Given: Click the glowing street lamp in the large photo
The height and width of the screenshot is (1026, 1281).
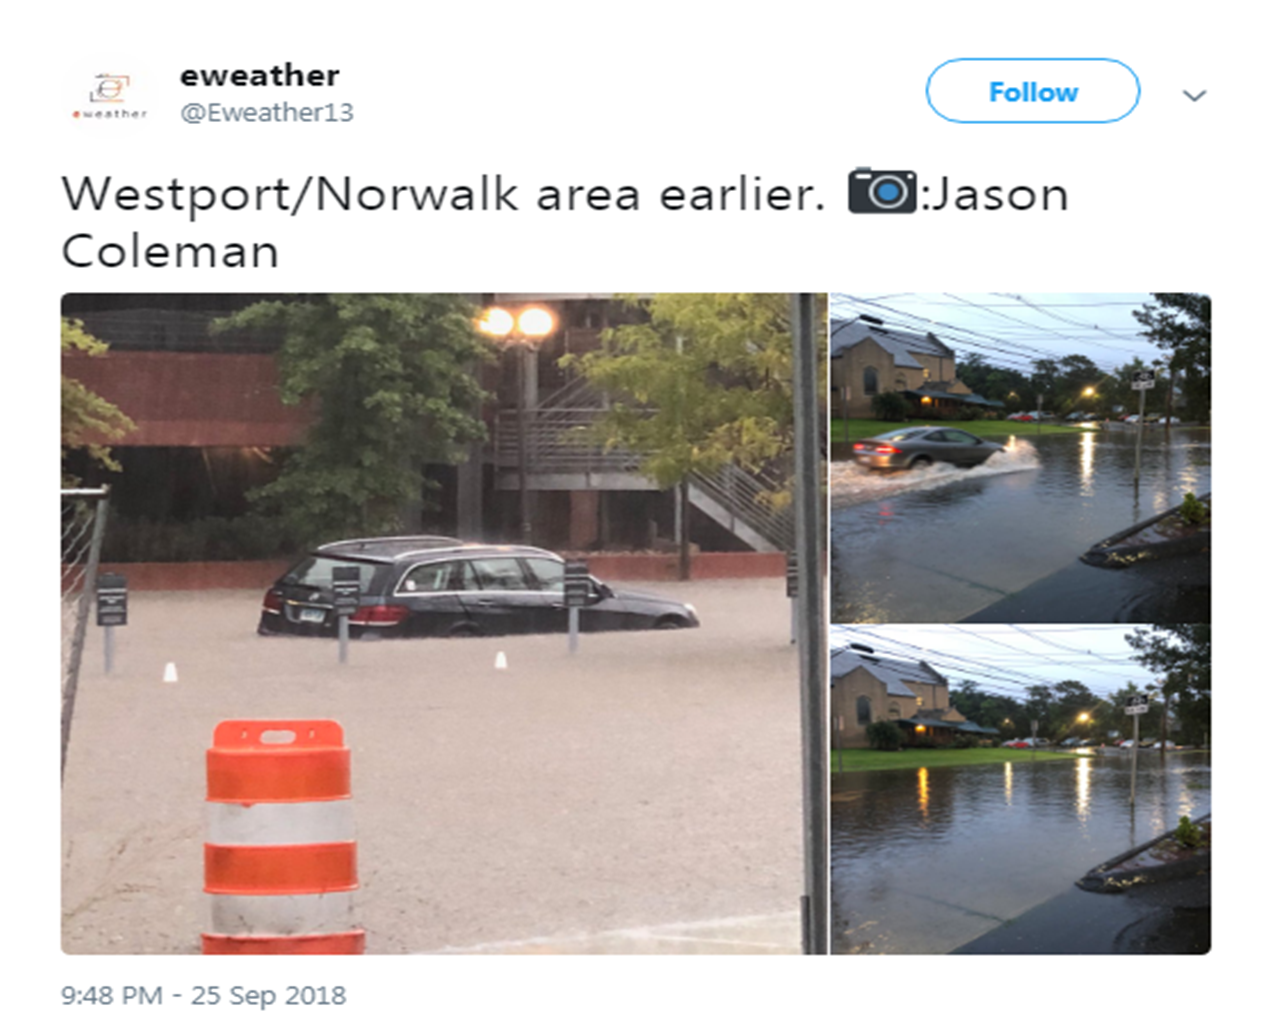Looking at the screenshot, I should 516,322.
